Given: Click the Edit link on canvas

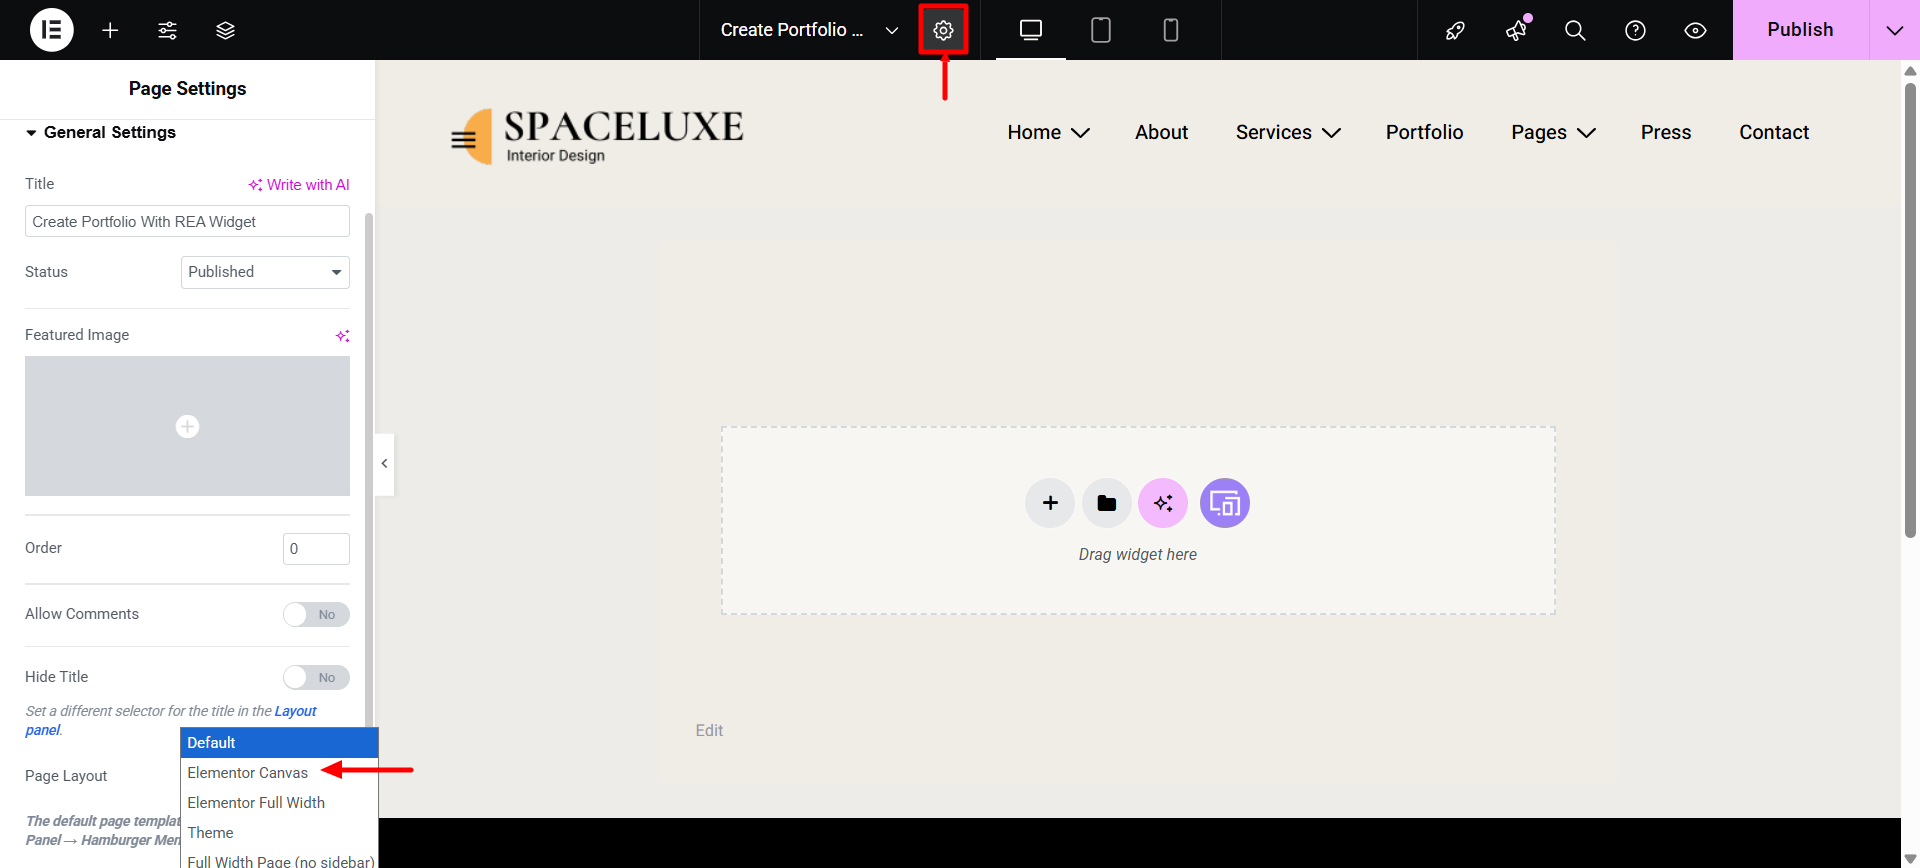Looking at the screenshot, I should point(709,731).
